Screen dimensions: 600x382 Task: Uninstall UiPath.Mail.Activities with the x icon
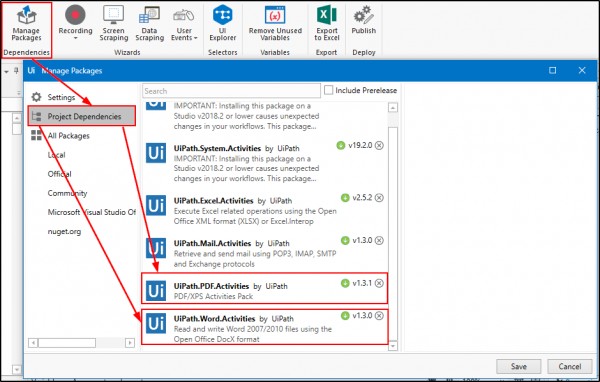[x=379, y=240]
